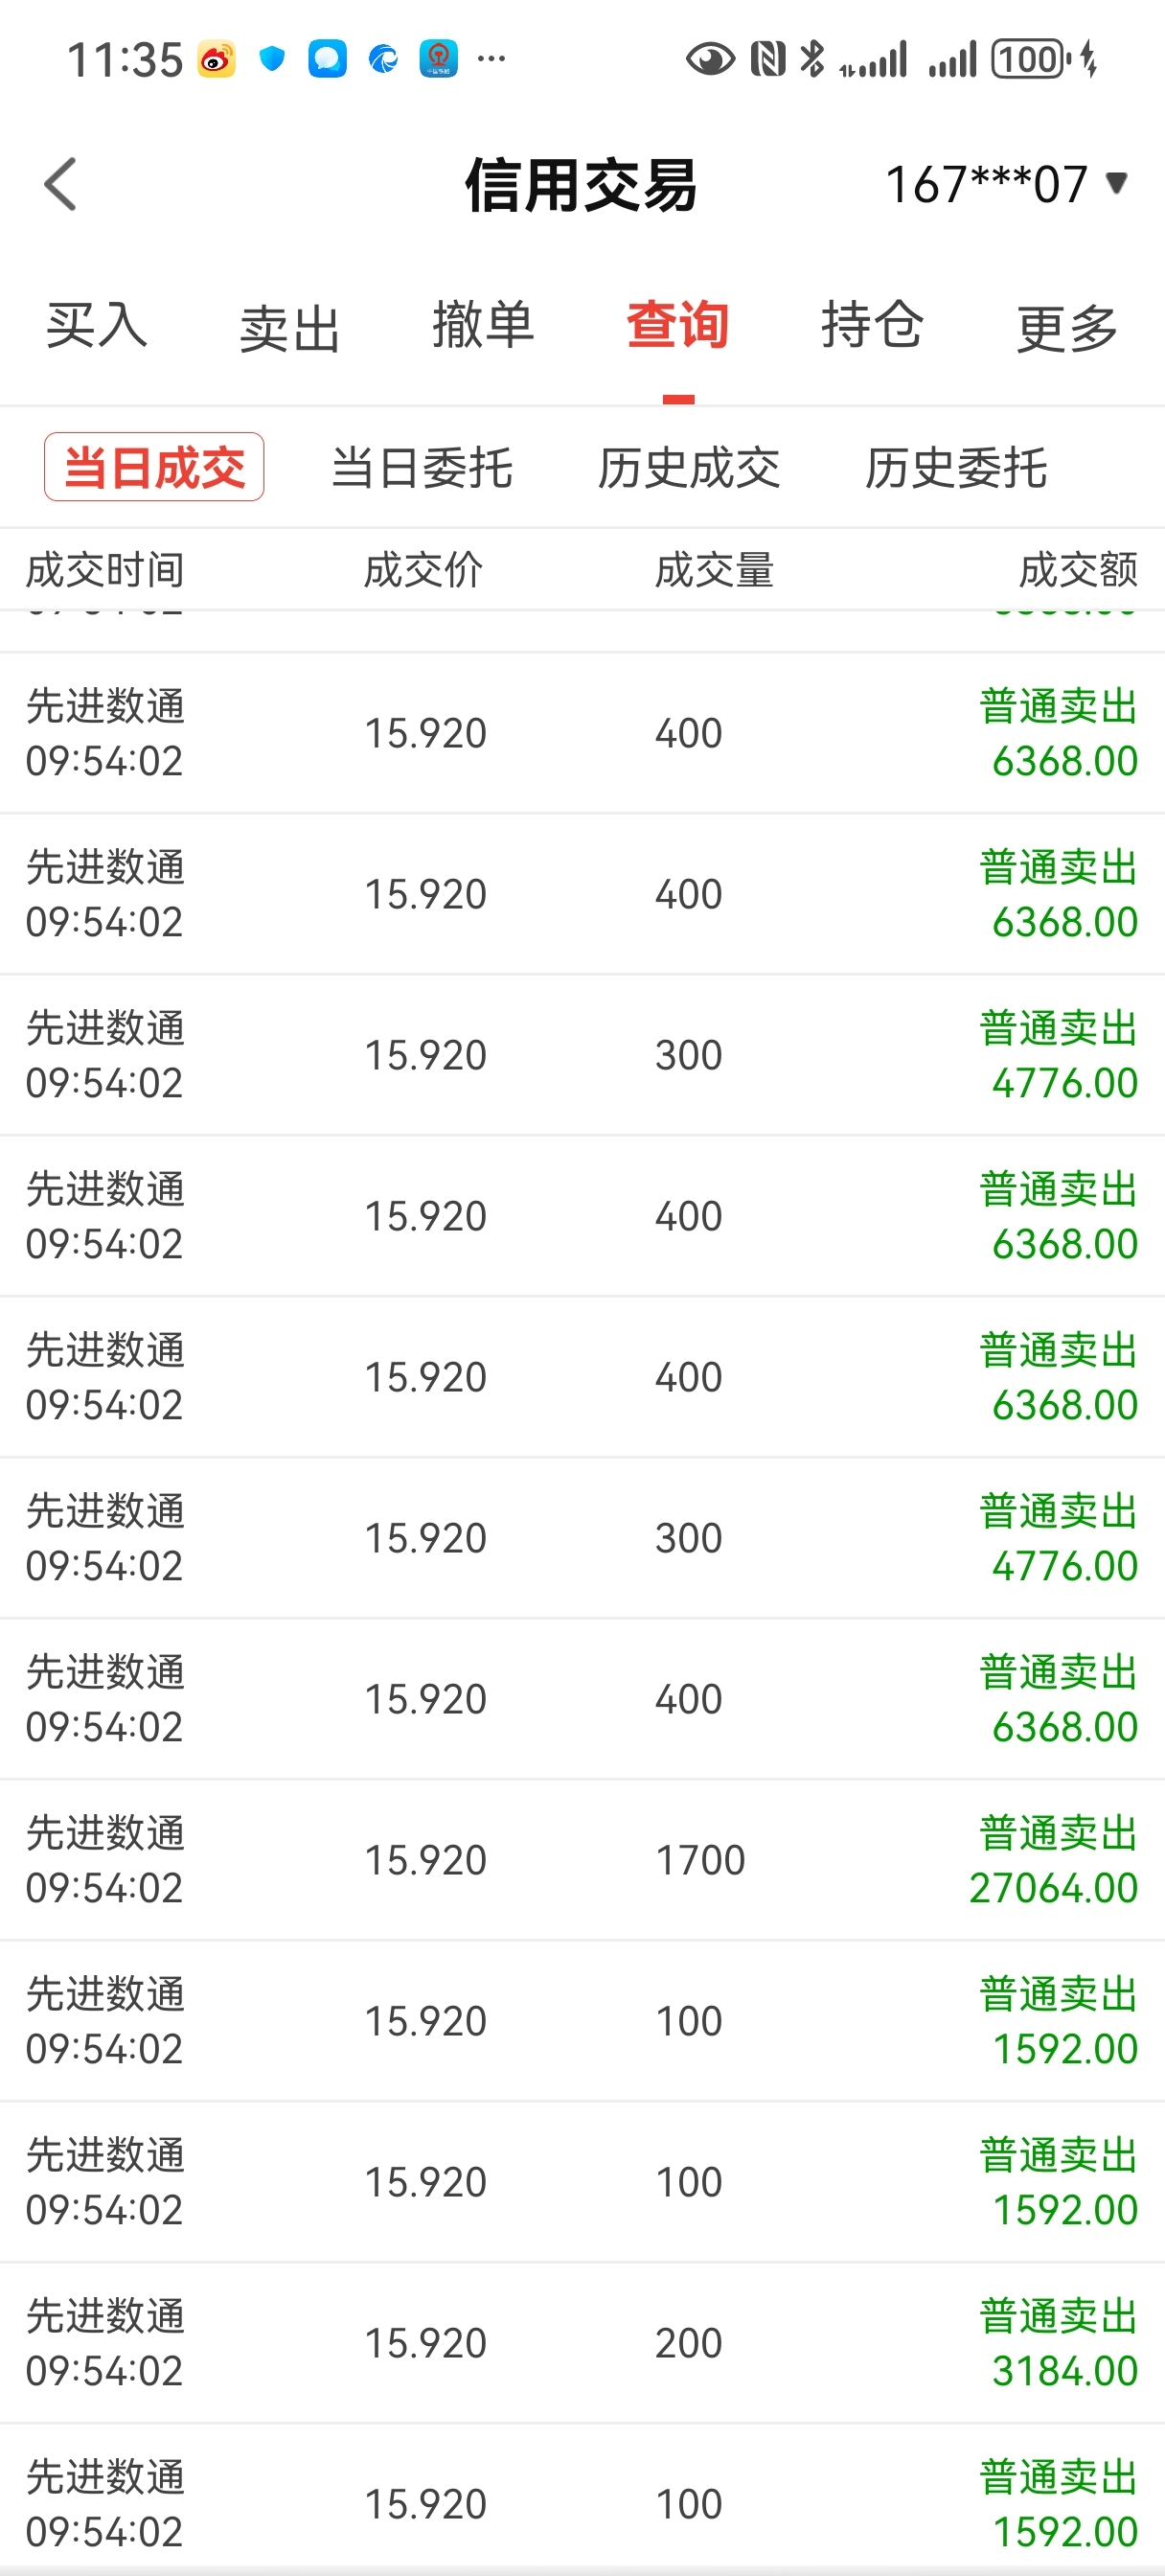Tap the Edge browser notification icon
Image resolution: width=1165 pixels, height=2576 pixels.
point(383,59)
